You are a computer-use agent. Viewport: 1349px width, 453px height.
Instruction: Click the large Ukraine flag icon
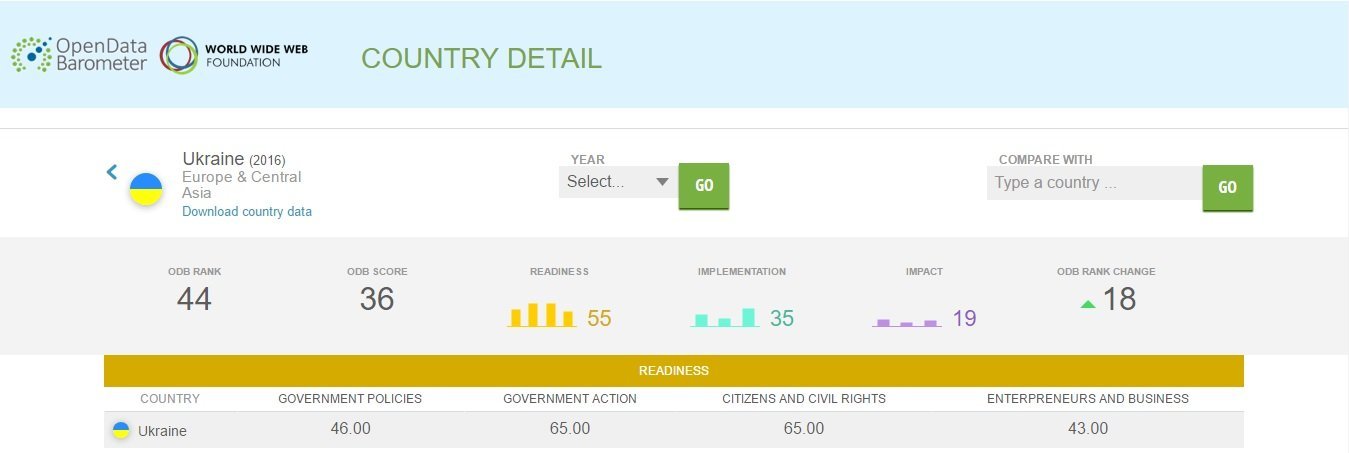point(146,189)
